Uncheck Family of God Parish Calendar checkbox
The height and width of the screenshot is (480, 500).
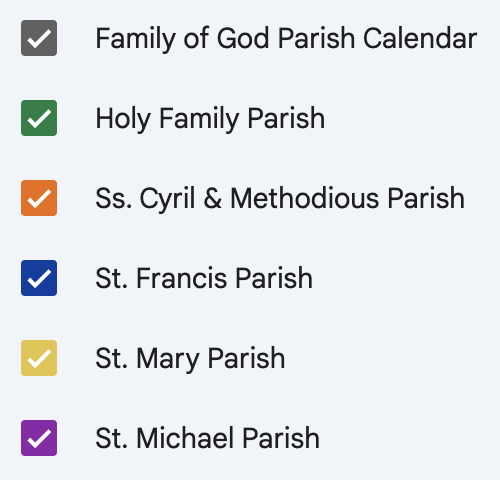[x=39, y=38]
